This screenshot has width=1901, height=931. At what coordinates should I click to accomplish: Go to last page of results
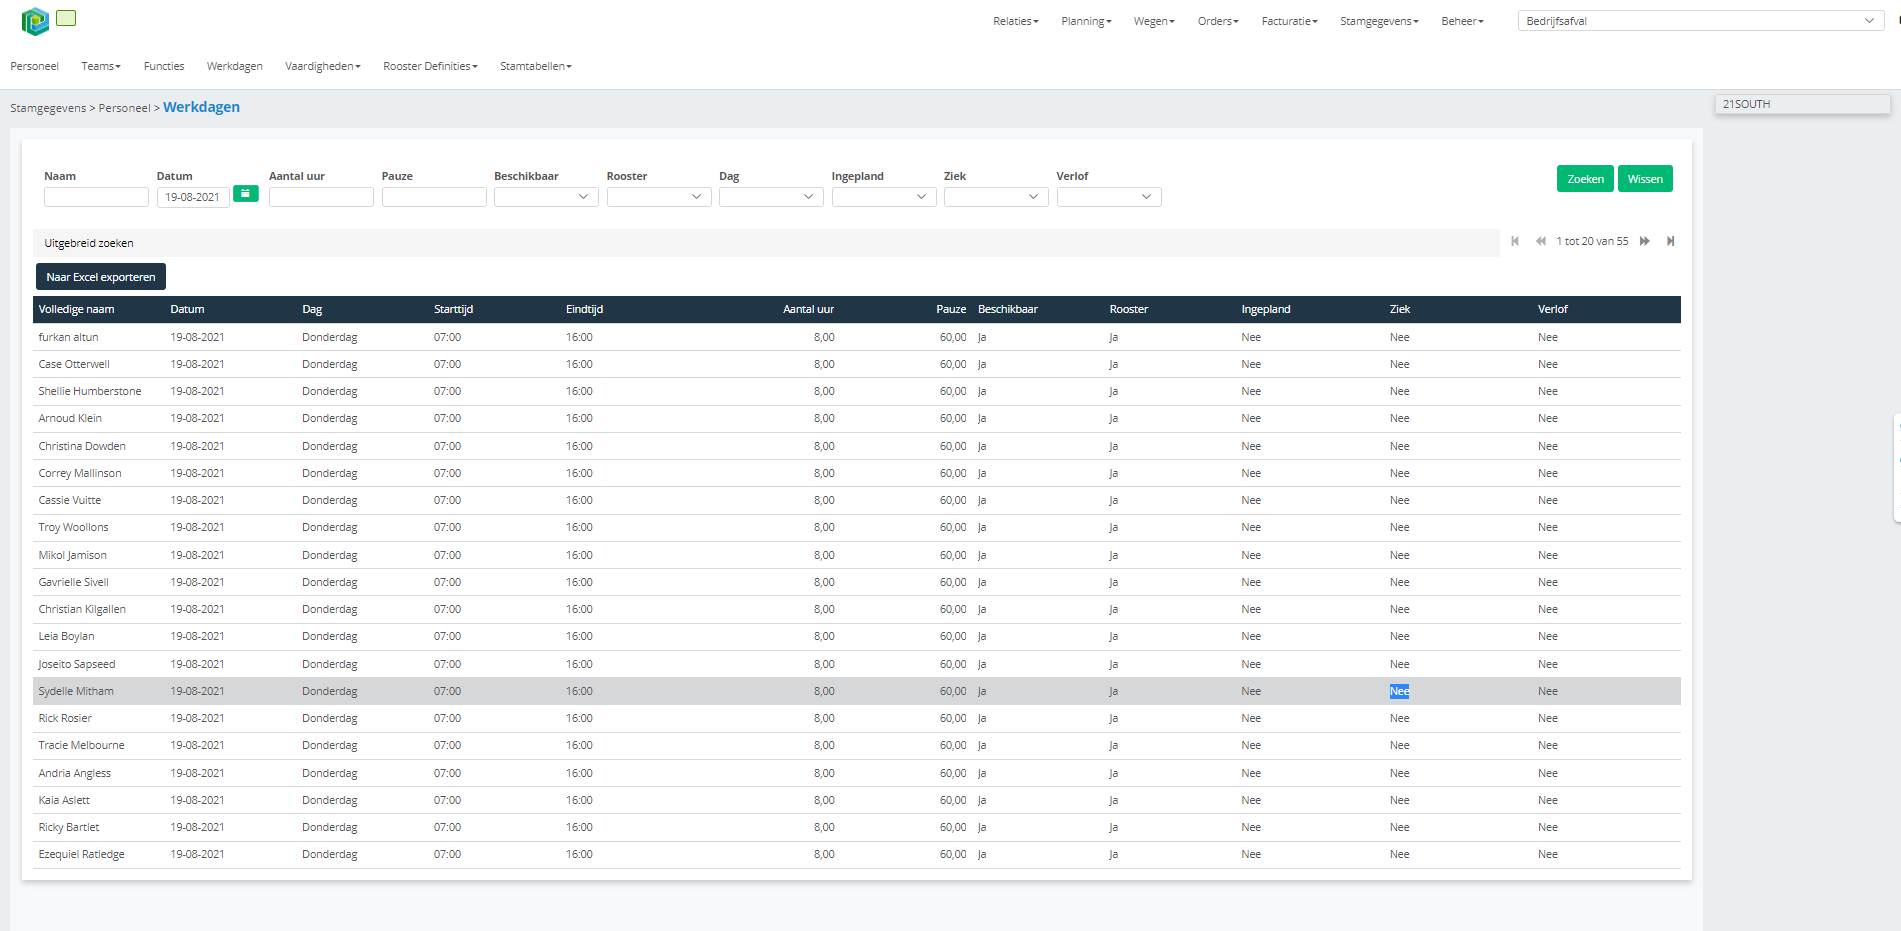(1670, 241)
